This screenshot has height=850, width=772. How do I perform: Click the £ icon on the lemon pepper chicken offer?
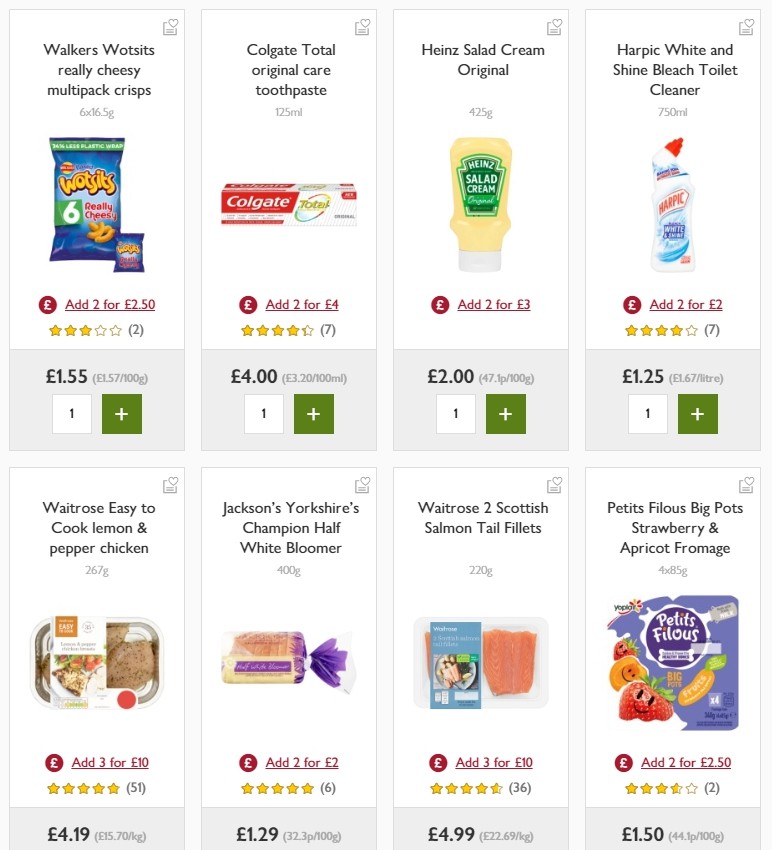click(53, 762)
